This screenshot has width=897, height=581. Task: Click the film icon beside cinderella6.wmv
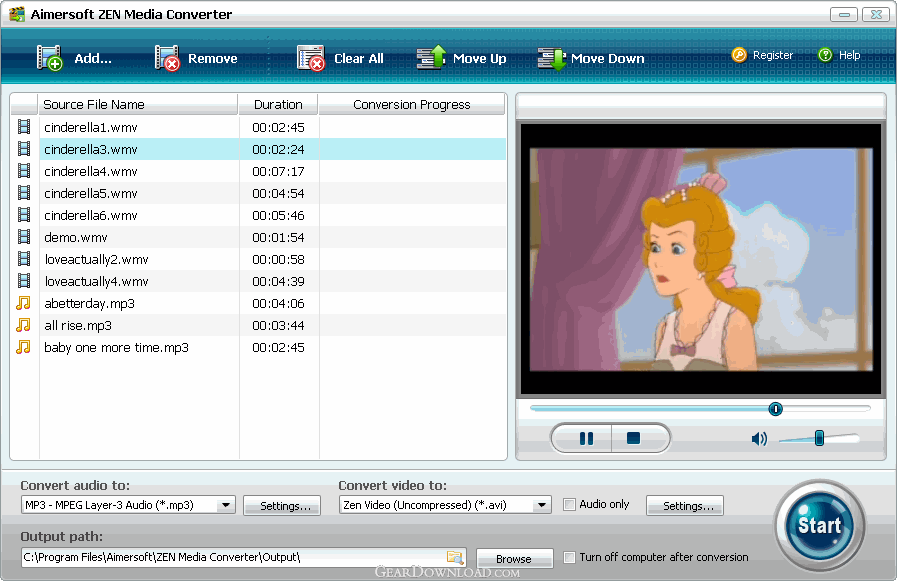[24, 214]
